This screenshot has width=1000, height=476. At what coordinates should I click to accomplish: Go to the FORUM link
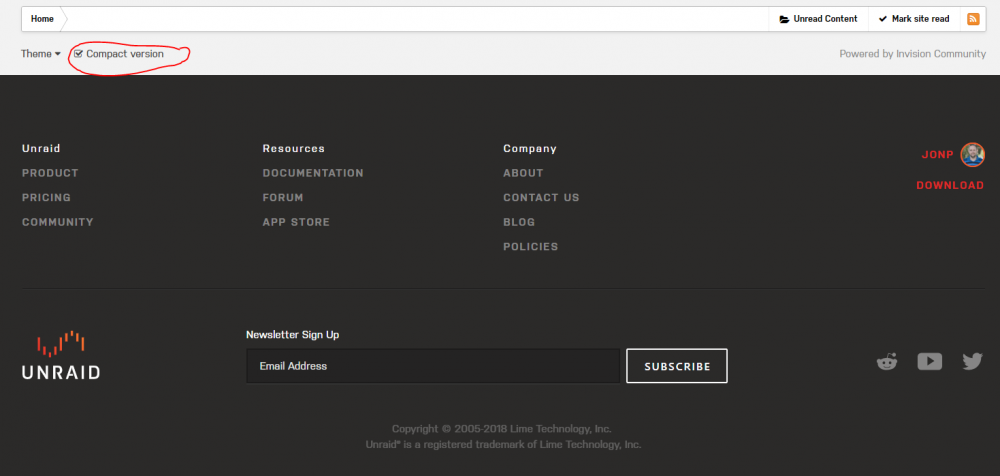pyautogui.click(x=283, y=198)
